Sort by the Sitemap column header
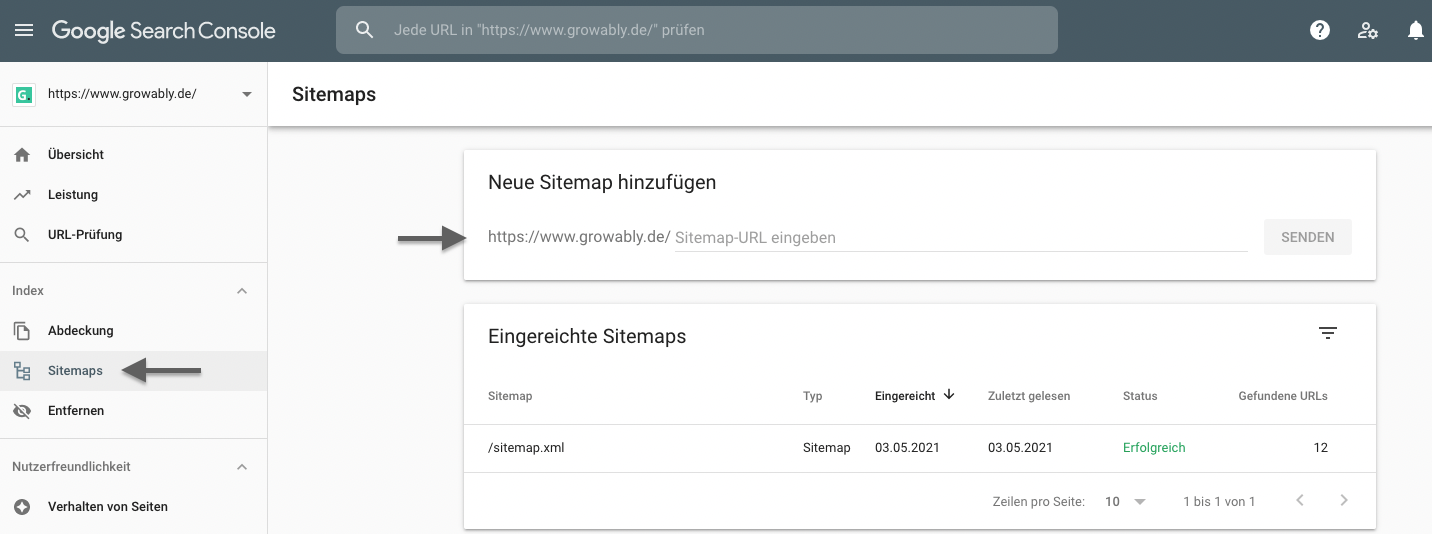This screenshot has width=1432, height=534. pyautogui.click(x=510, y=396)
